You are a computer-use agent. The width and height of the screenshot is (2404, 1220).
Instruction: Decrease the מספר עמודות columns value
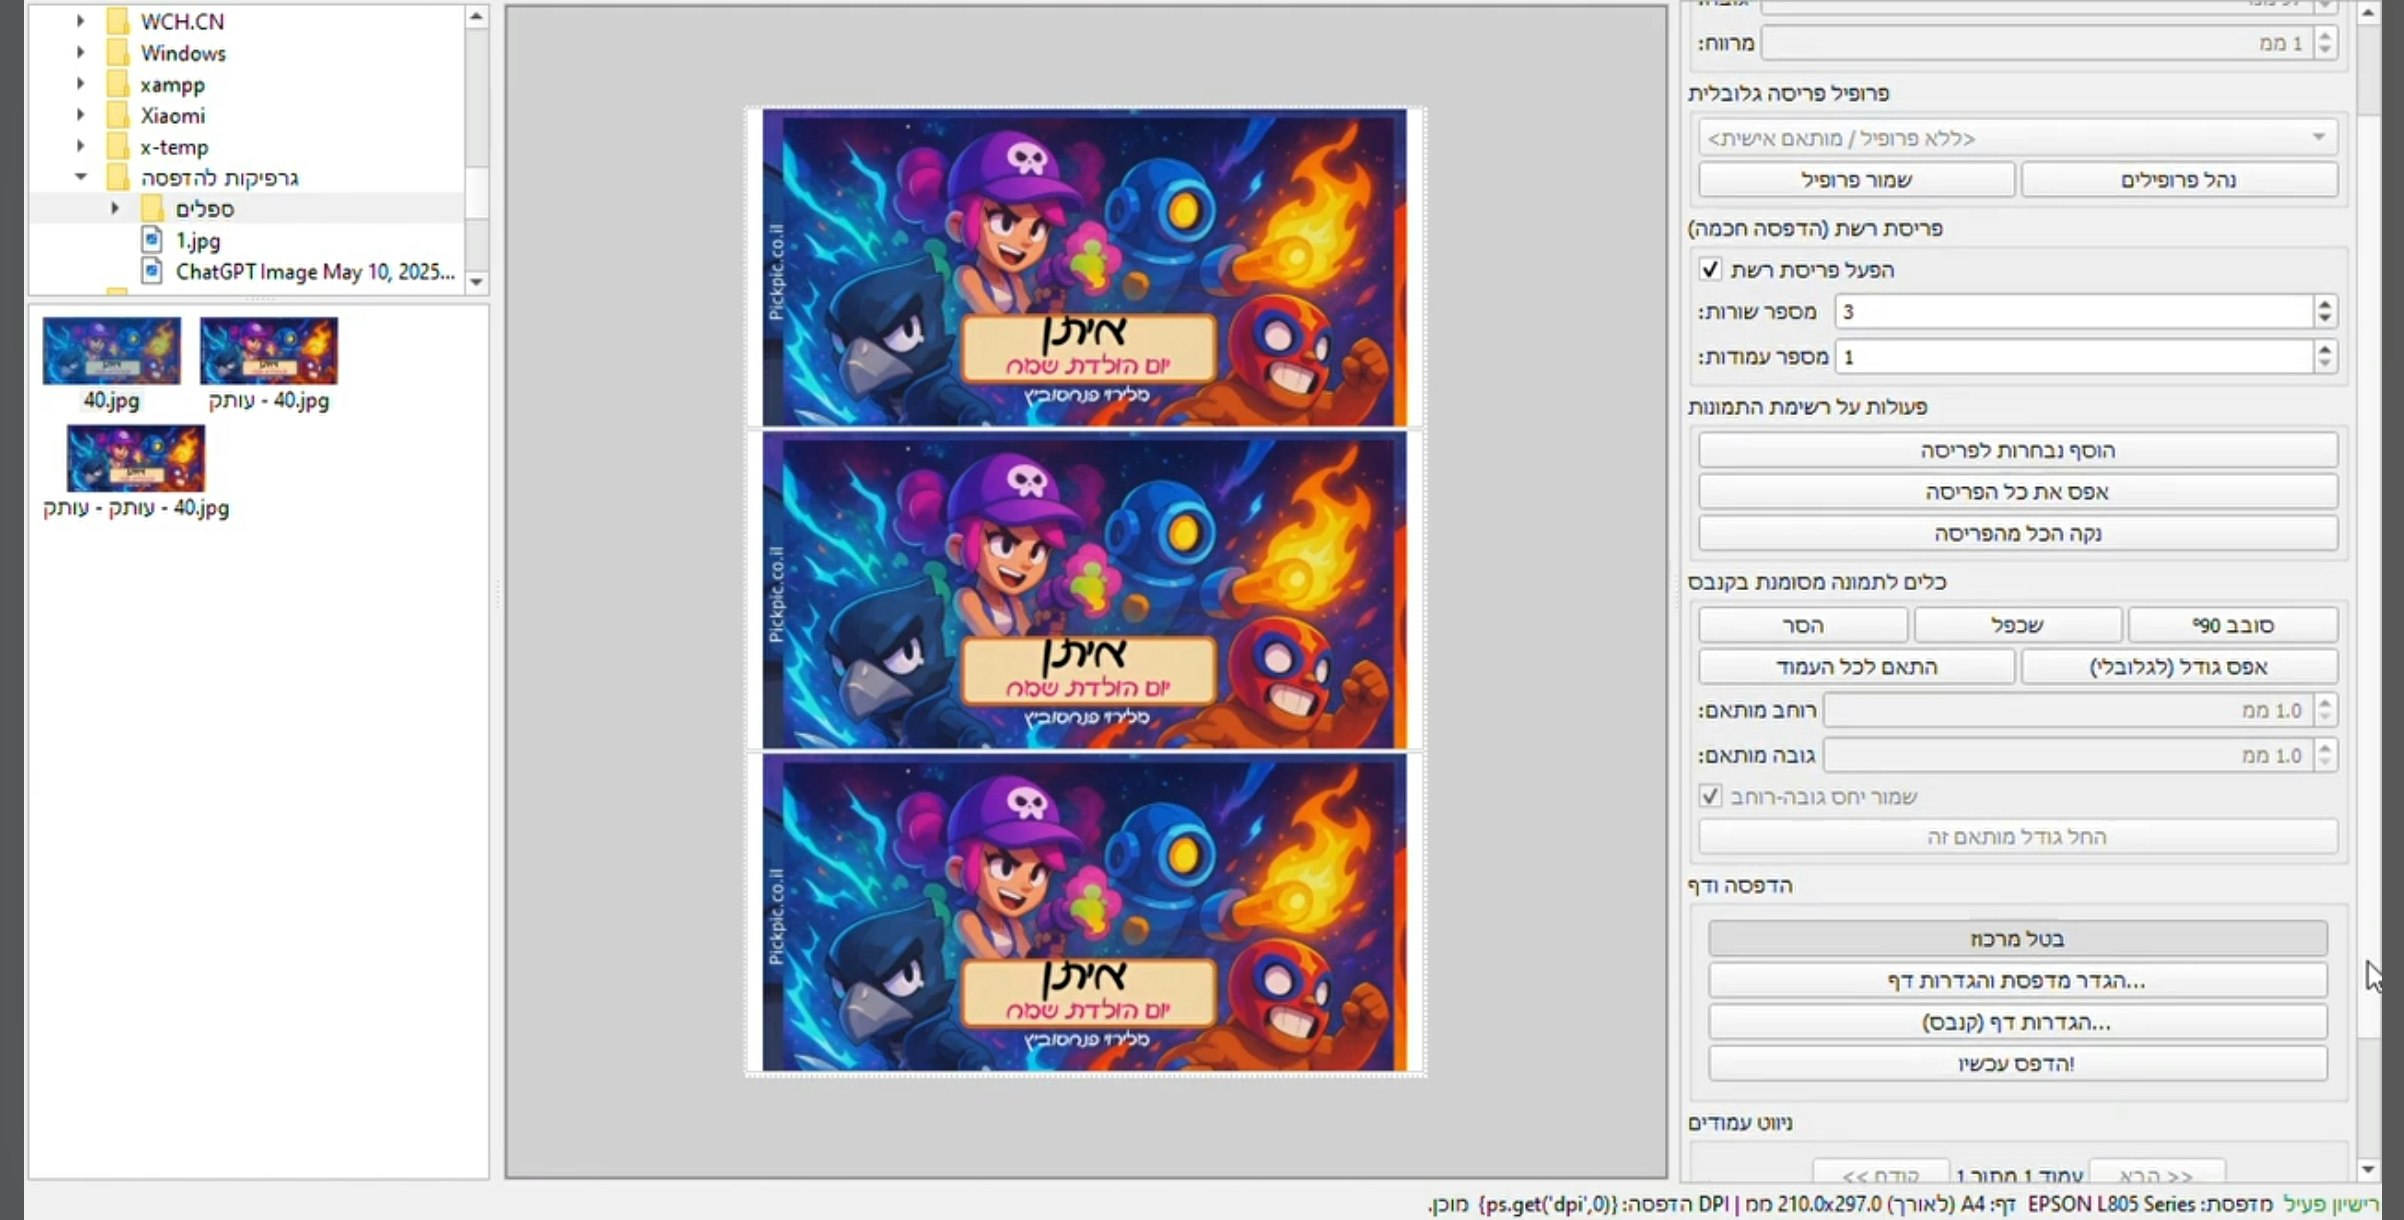(2325, 365)
